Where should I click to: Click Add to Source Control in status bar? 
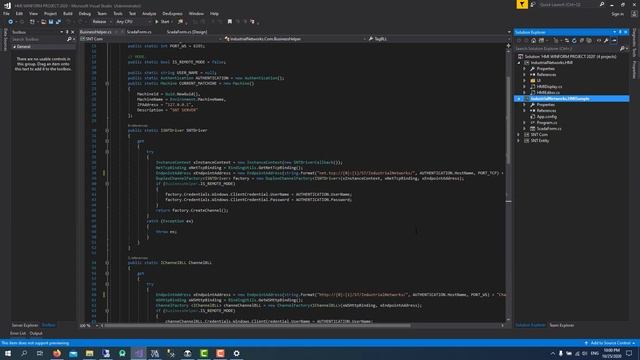point(610,343)
